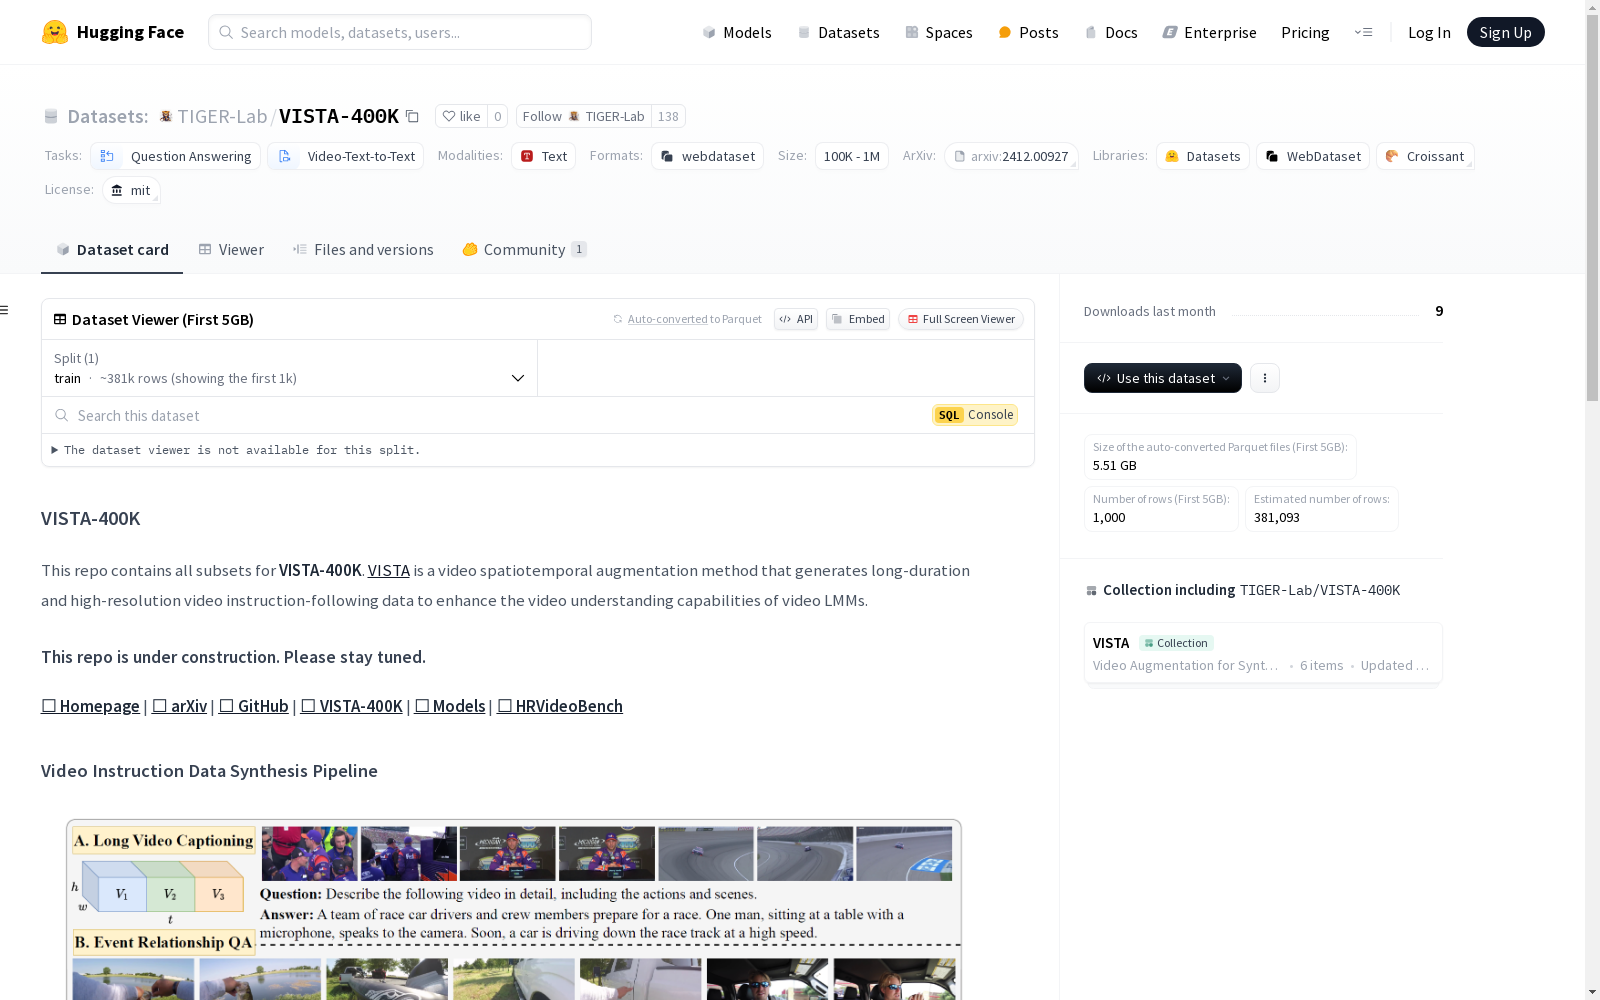
Task: Click the like count 0
Action: pyautogui.click(x=497, y=116)
